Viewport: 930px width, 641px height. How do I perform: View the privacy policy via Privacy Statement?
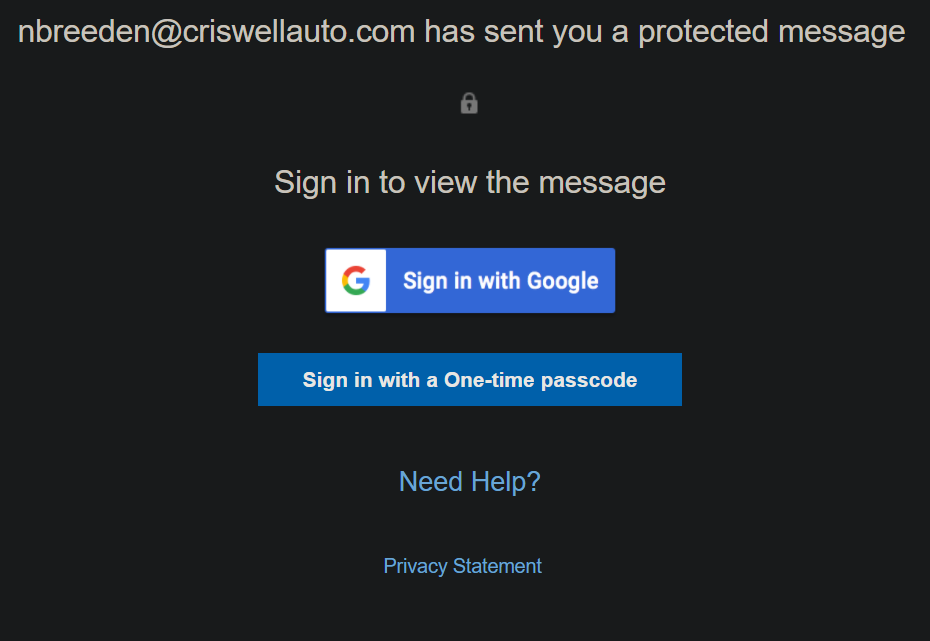pyautogui.click(x=463, y=566)
